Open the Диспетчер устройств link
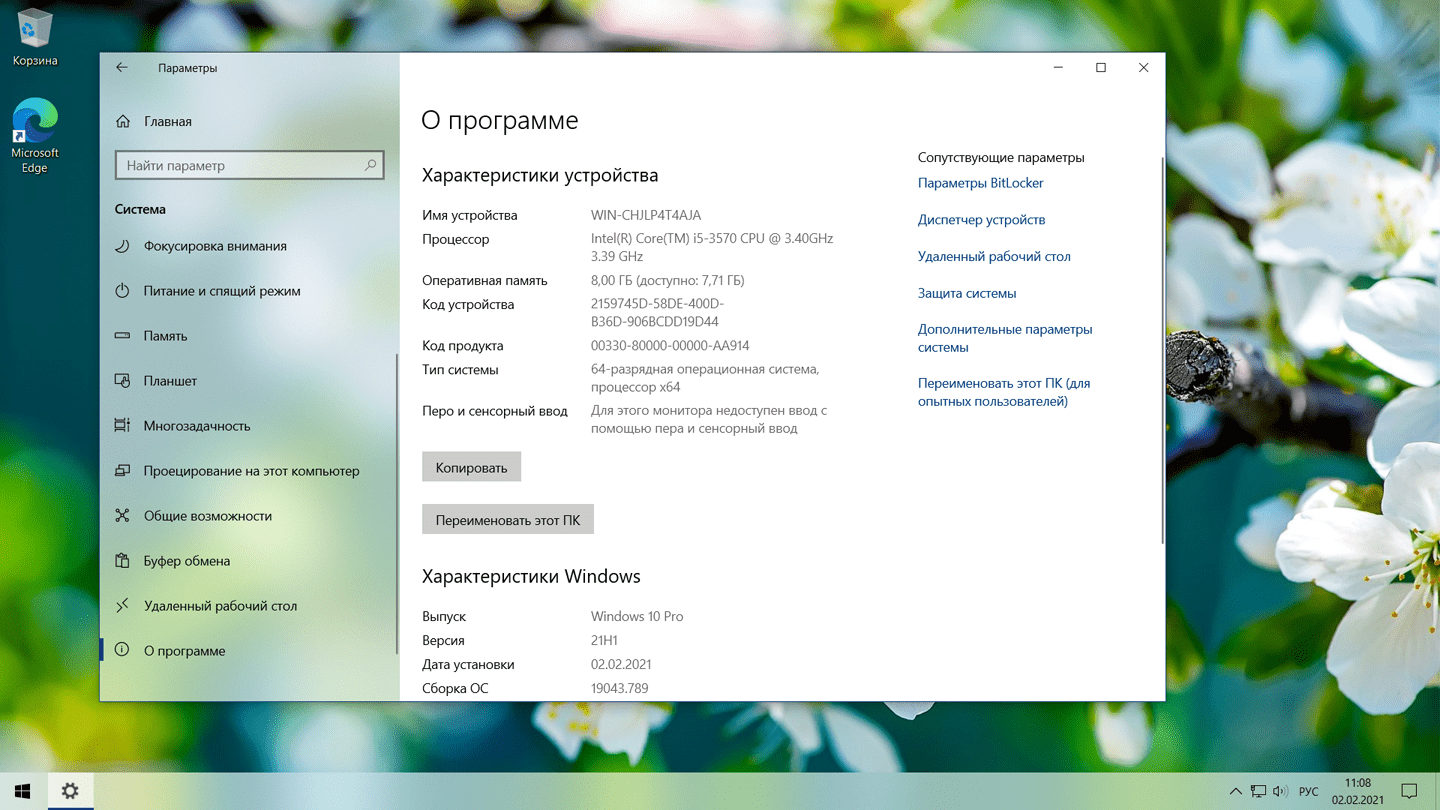The width and height of the screenshot is (1440, 810). coord(981,220)
